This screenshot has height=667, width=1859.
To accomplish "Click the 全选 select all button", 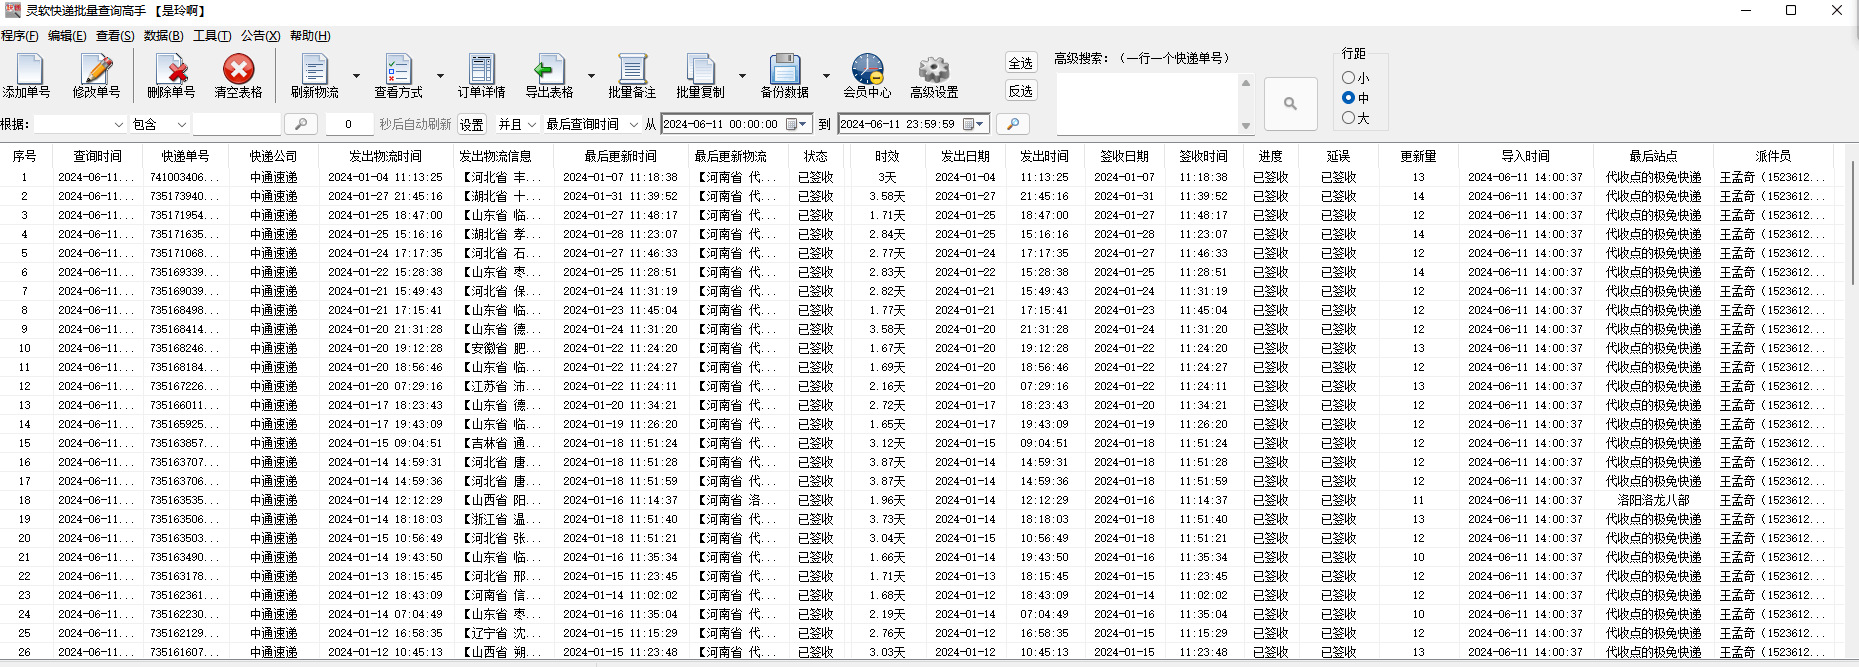I will pyautogui.click(x=1021, y=63).
